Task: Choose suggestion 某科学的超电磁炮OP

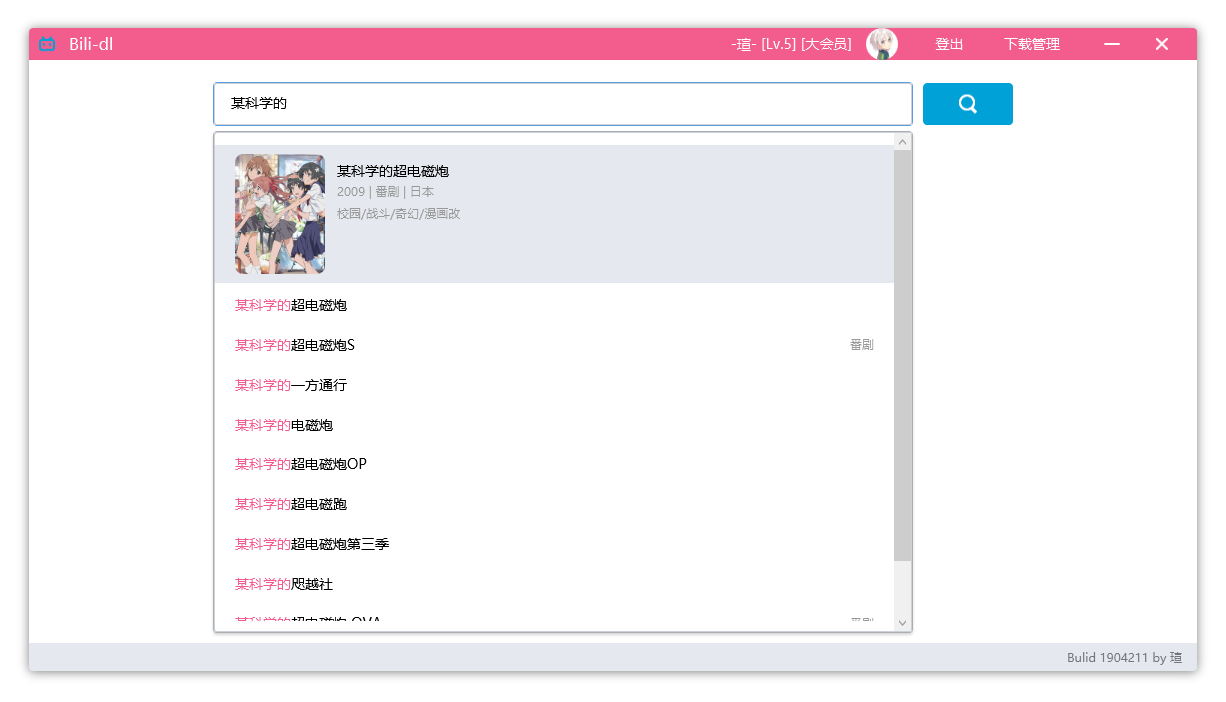Action: point(554,464)
